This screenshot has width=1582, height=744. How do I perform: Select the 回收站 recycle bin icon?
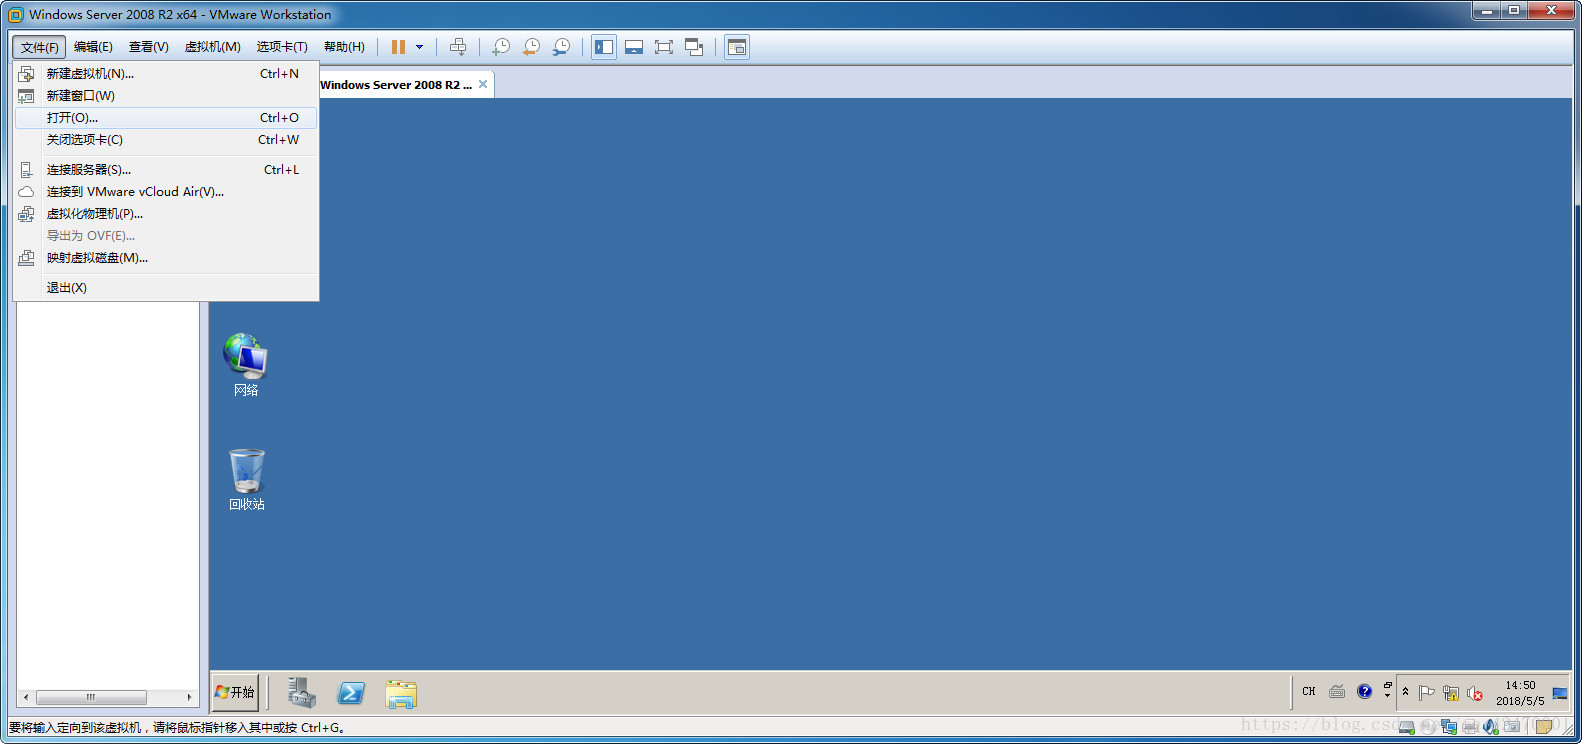pos(246,480)
